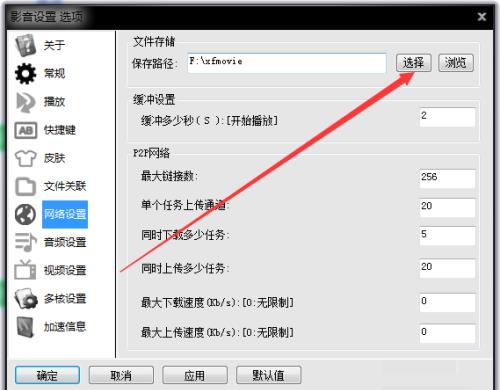Open the 加速信息 icon

click(25, 326)
